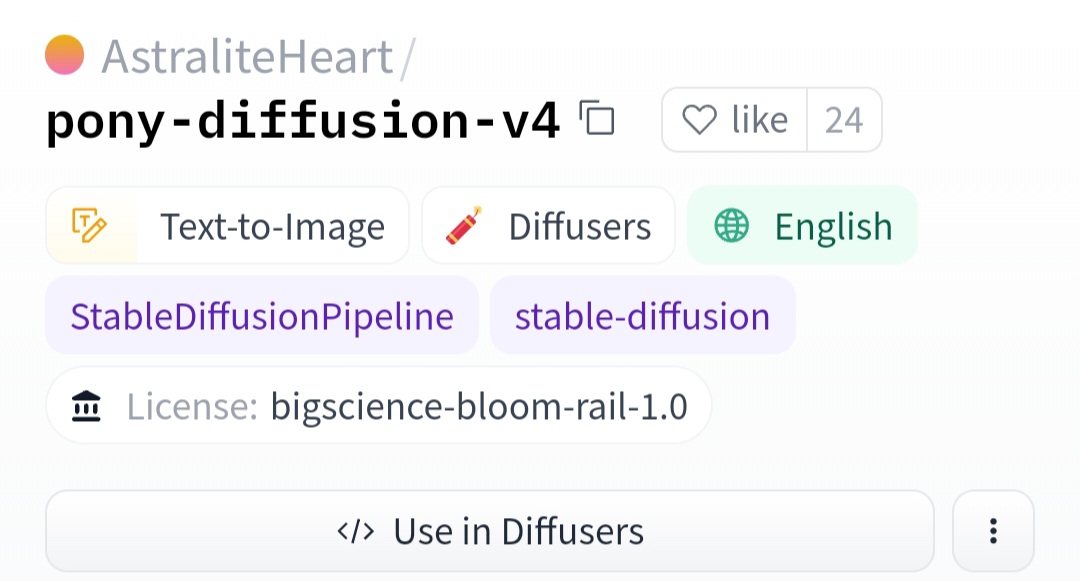
Task: Open the three-dot more options menu
Action: point(993,531)
